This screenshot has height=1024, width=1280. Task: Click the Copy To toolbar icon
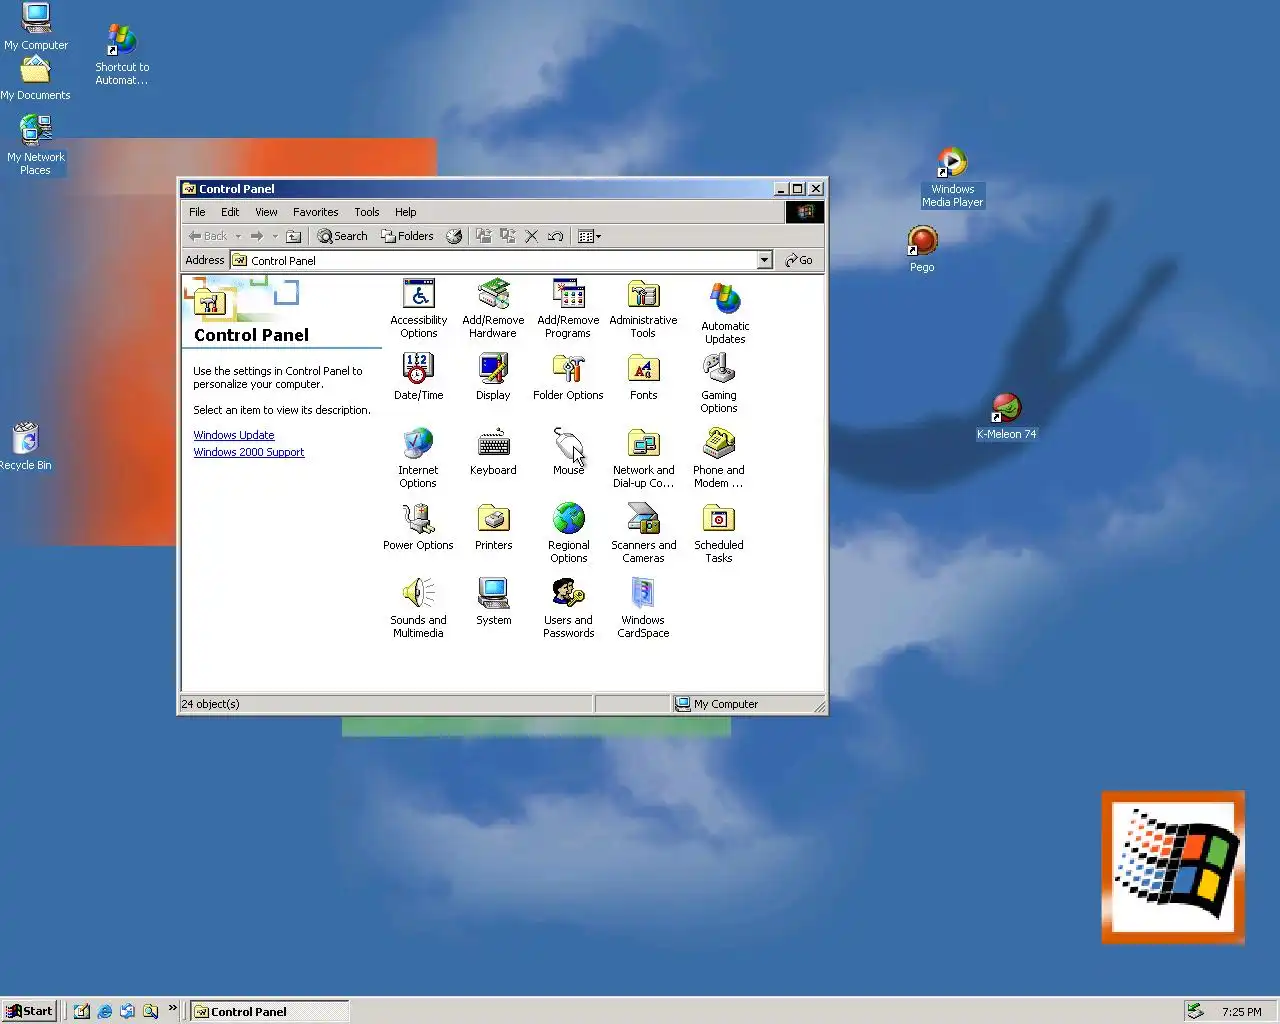tap(508, 236)
